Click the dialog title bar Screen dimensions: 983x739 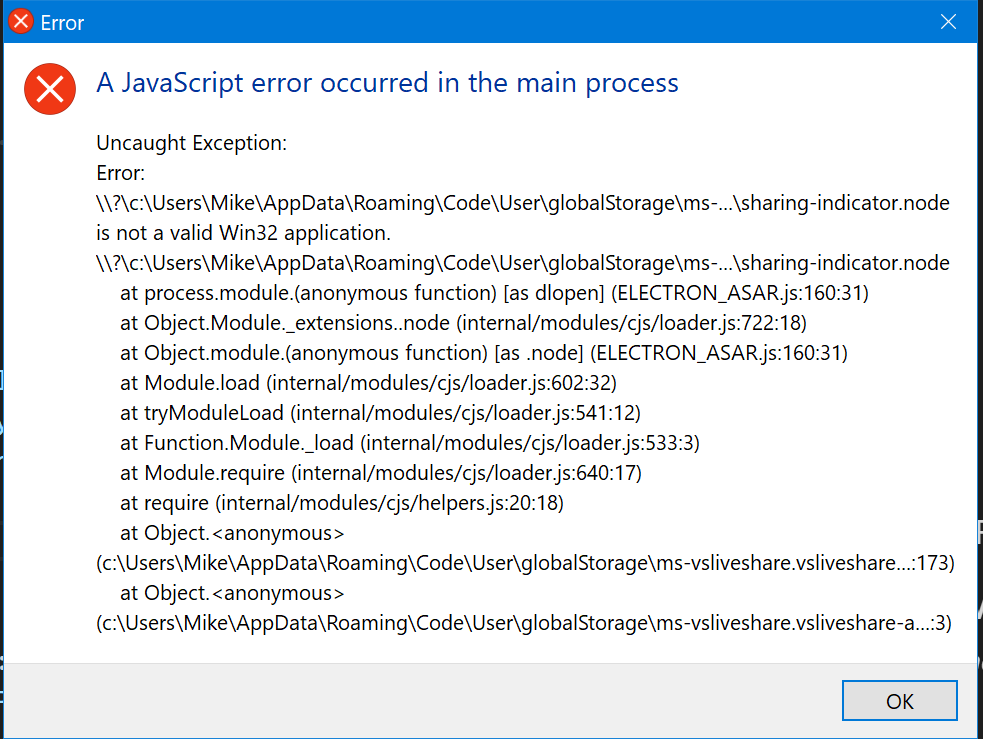point(450,21)
